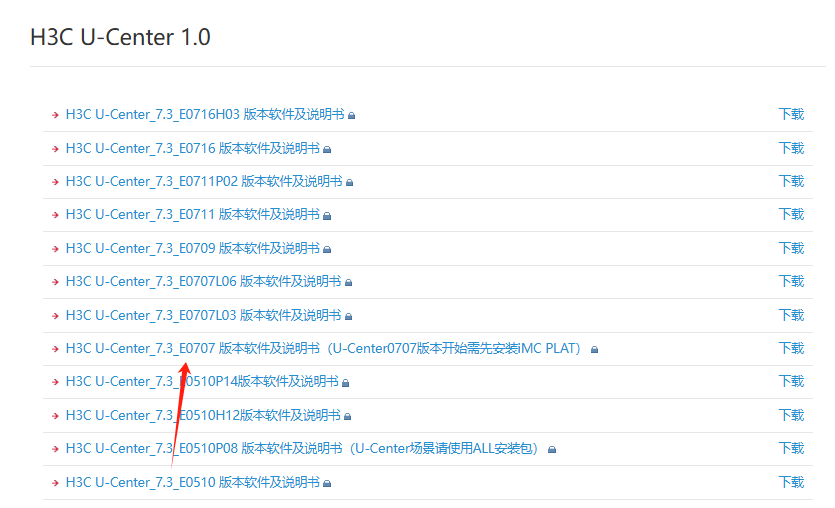
Task: Click the lock icon after E0707L06
Action: [x=348, y=283]
